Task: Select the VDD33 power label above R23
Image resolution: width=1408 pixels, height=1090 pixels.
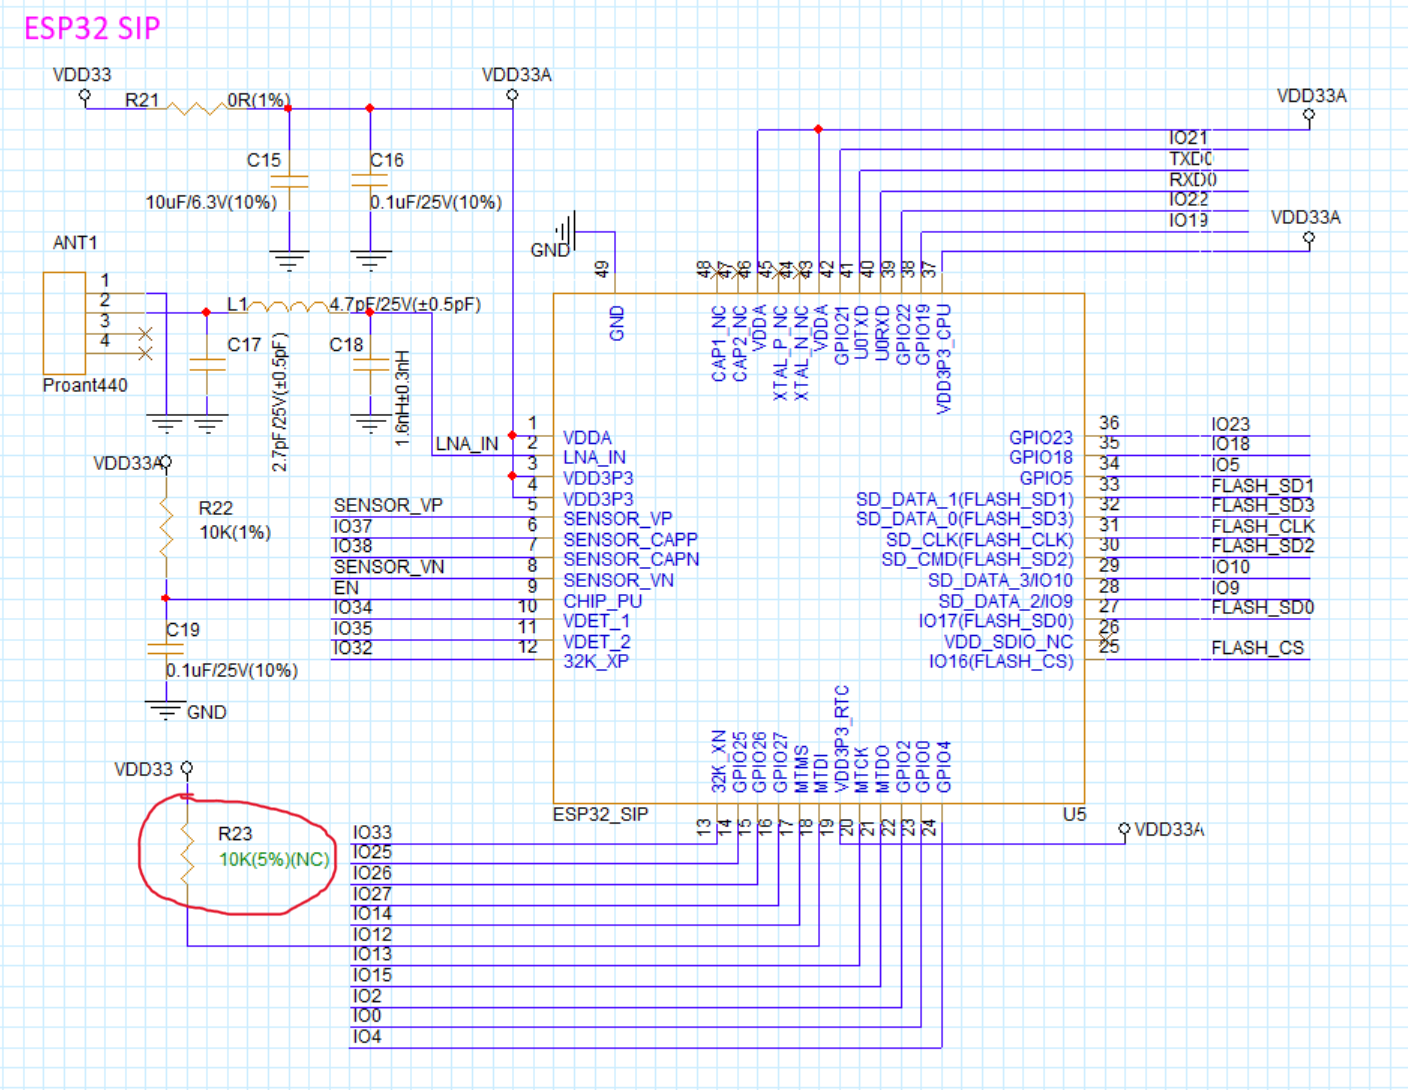Action: [x=143, y=769]
